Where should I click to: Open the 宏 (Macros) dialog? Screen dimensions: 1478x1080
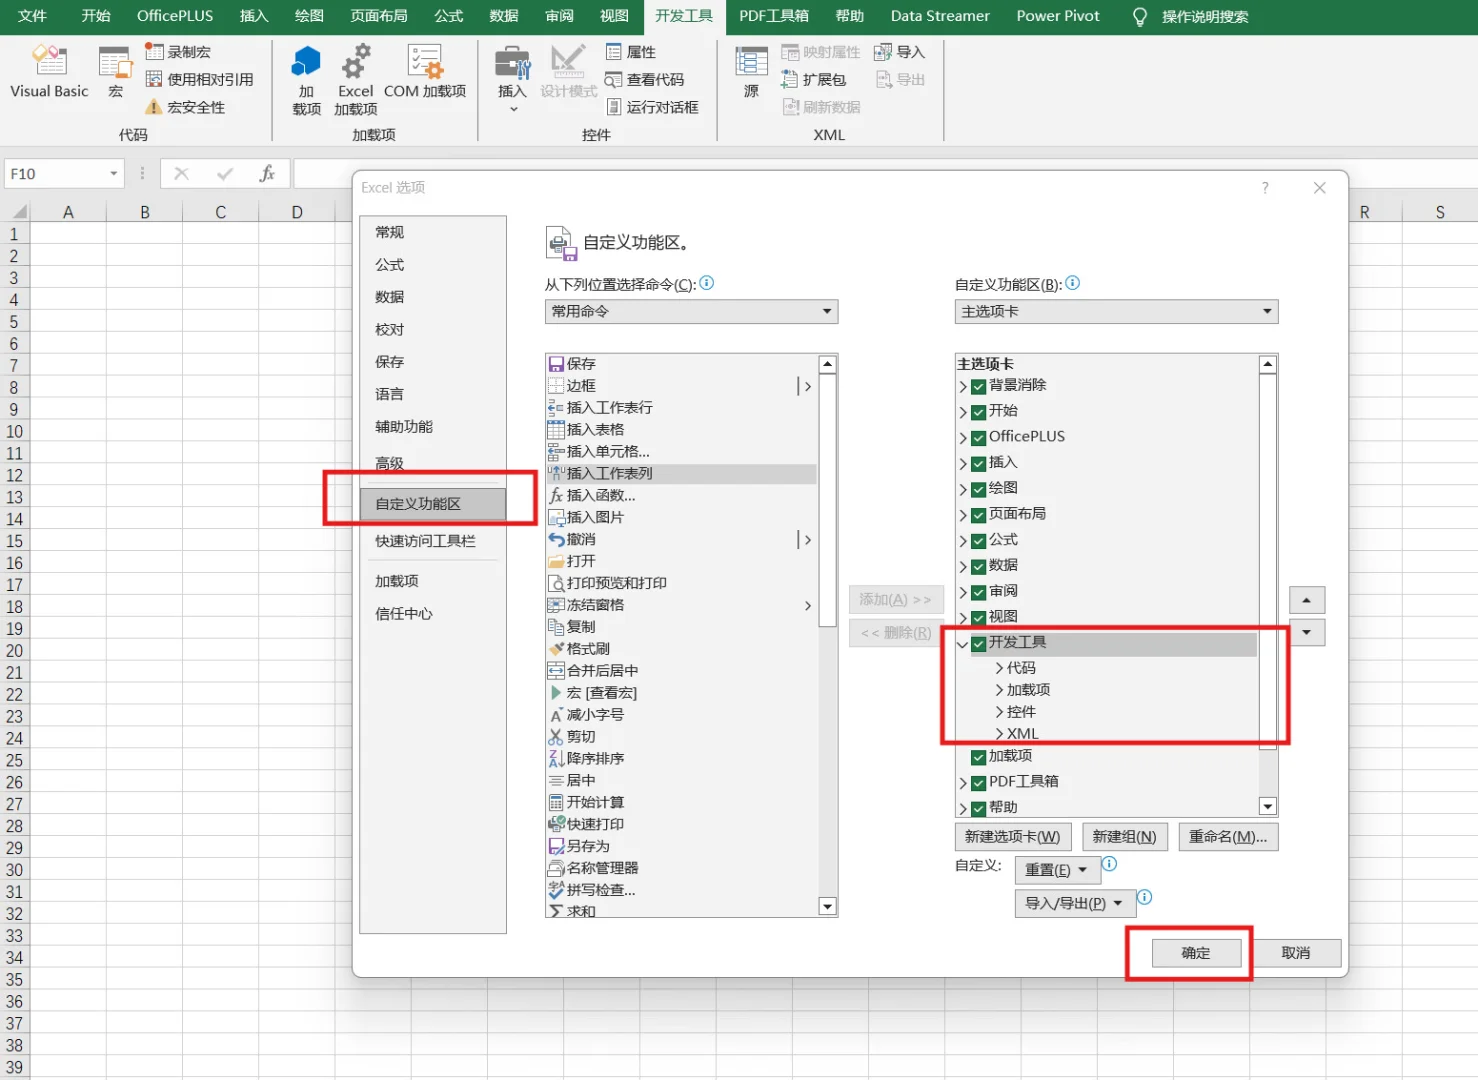116,72
